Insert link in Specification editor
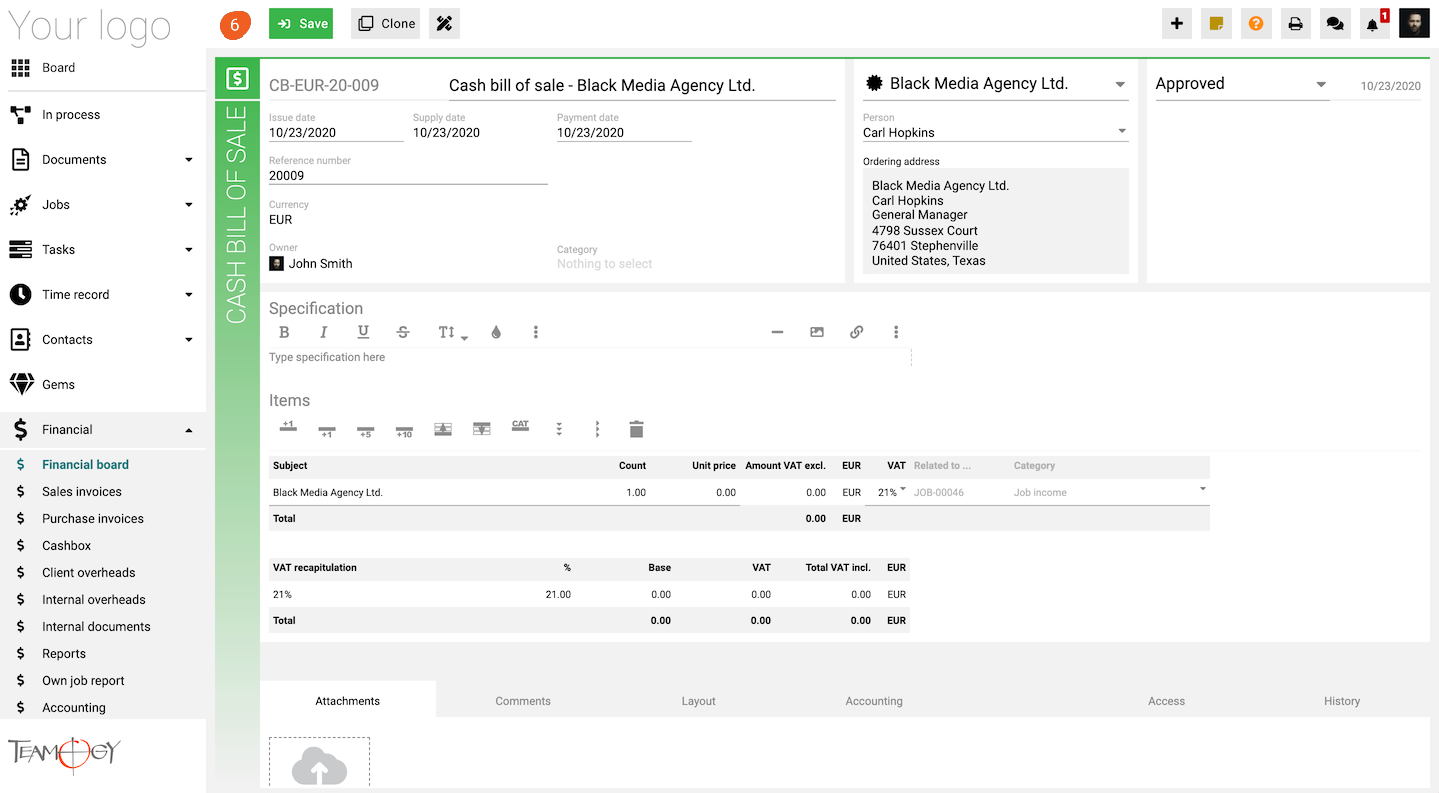 pyautogui.click(x=856, y=332)
